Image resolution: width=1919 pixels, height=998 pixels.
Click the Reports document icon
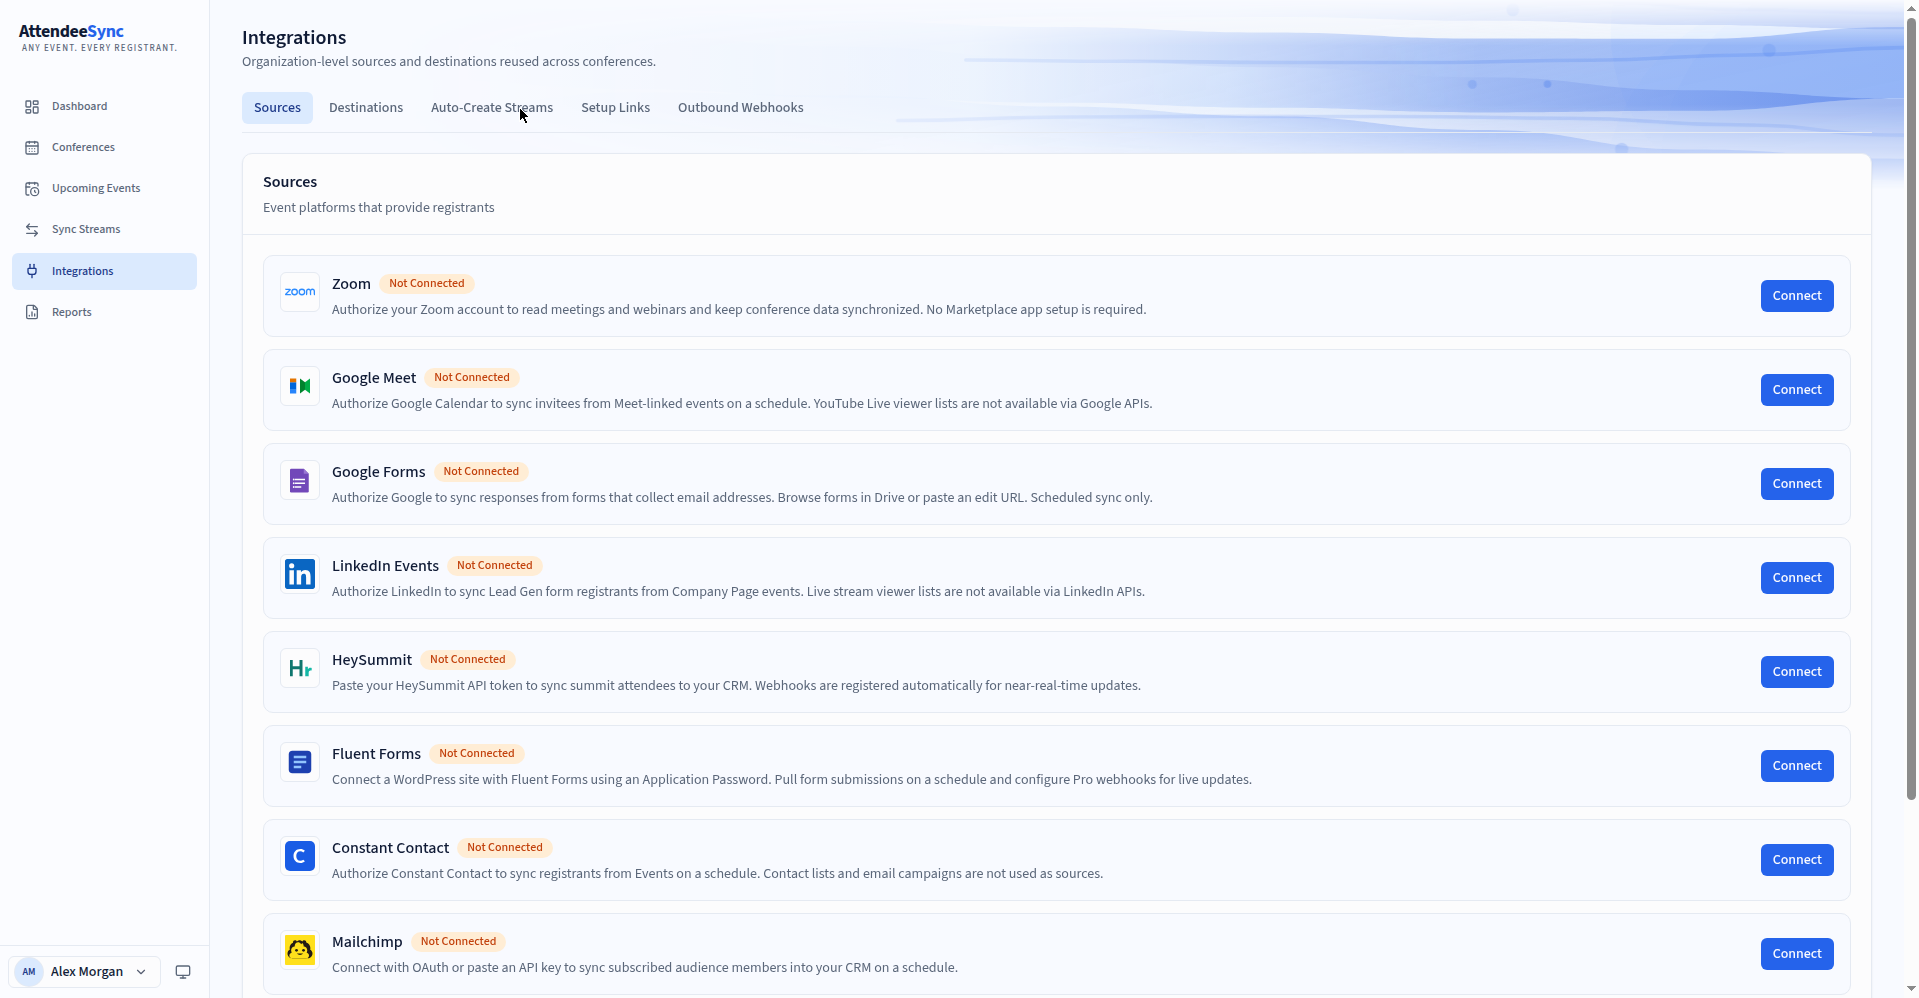(32, 312)
